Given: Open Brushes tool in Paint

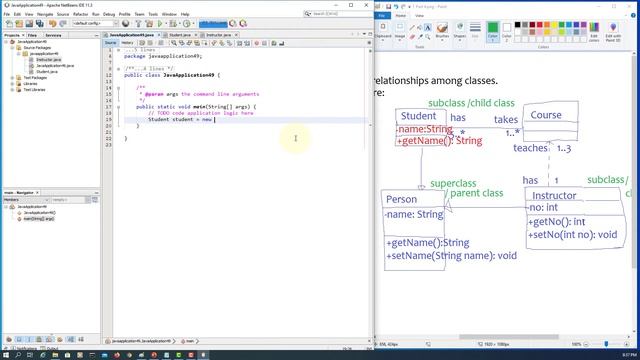Looking at the screenshot, I should pyautogui.click(x=442, y=31).
